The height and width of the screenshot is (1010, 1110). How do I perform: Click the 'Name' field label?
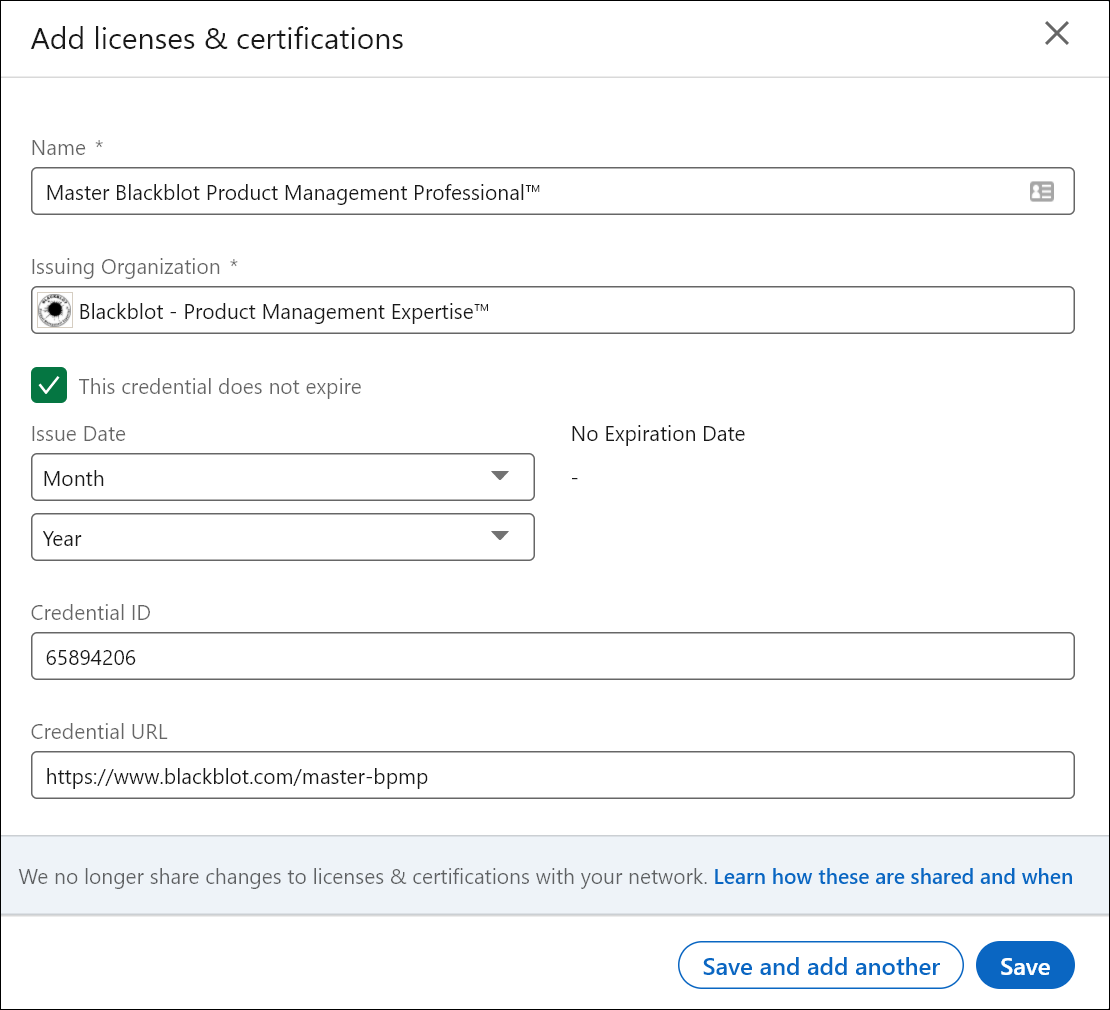[58, 147]
